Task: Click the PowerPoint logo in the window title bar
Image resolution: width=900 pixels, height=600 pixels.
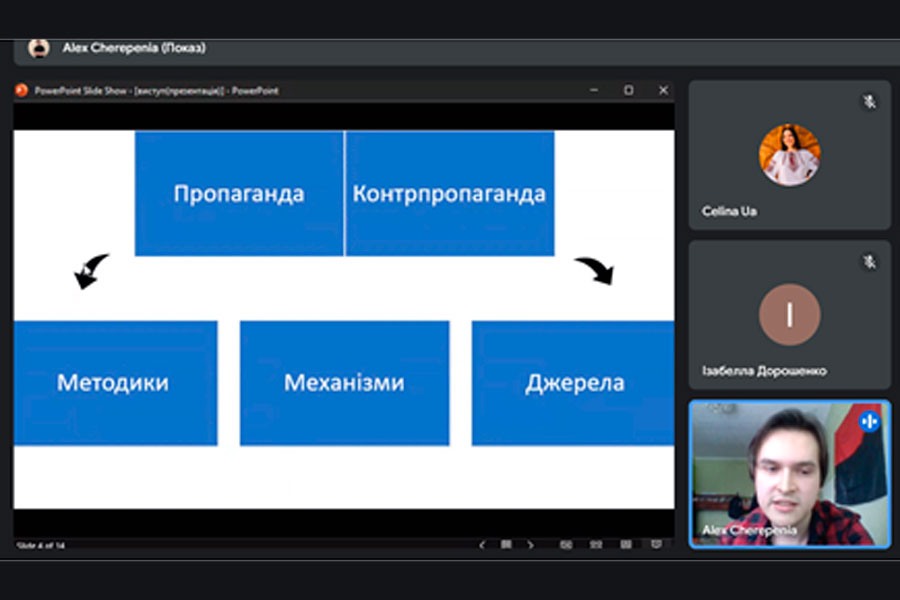Action: pos(22,90)
